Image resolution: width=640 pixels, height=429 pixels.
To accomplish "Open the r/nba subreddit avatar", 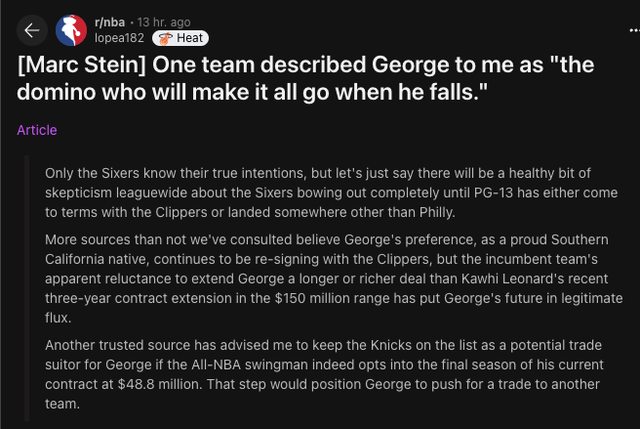I will click(x=70, y=30).
